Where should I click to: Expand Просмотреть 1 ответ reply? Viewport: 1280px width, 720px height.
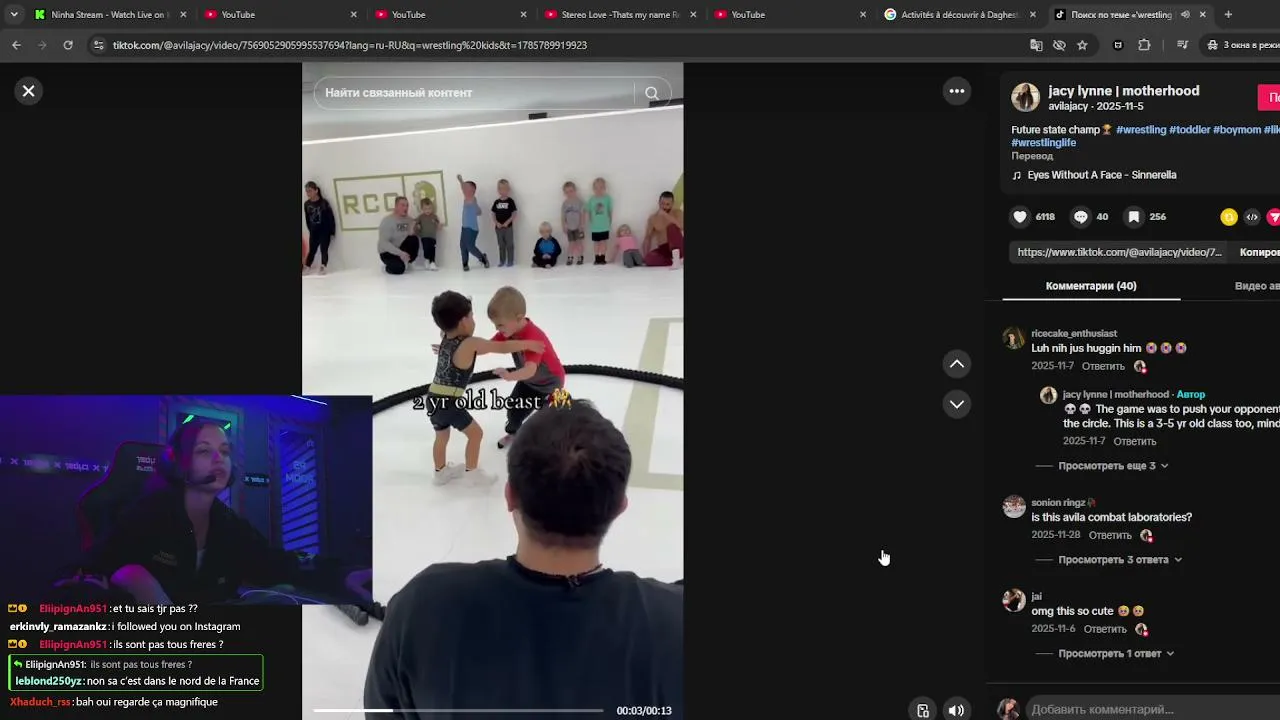[1116, 654]
